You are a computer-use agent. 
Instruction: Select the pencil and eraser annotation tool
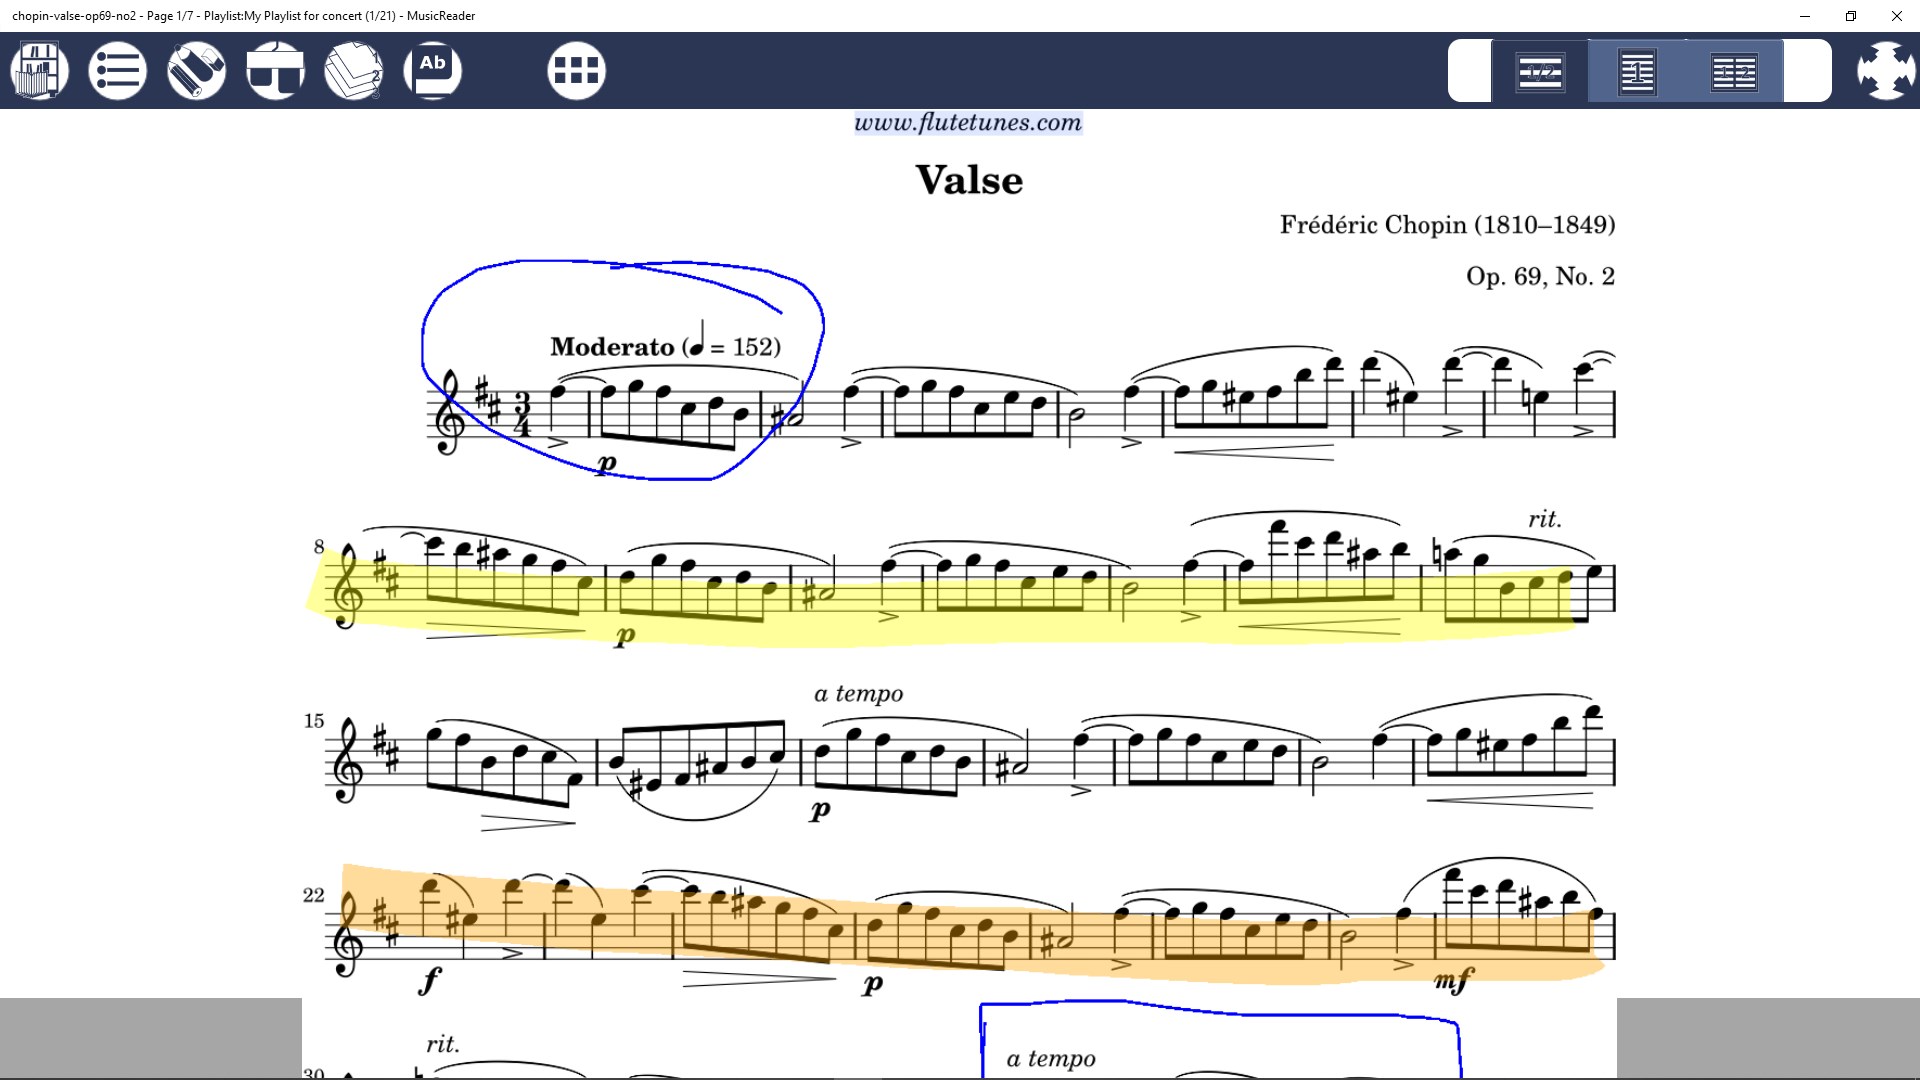pyautogui.click(x=196, y=71)
